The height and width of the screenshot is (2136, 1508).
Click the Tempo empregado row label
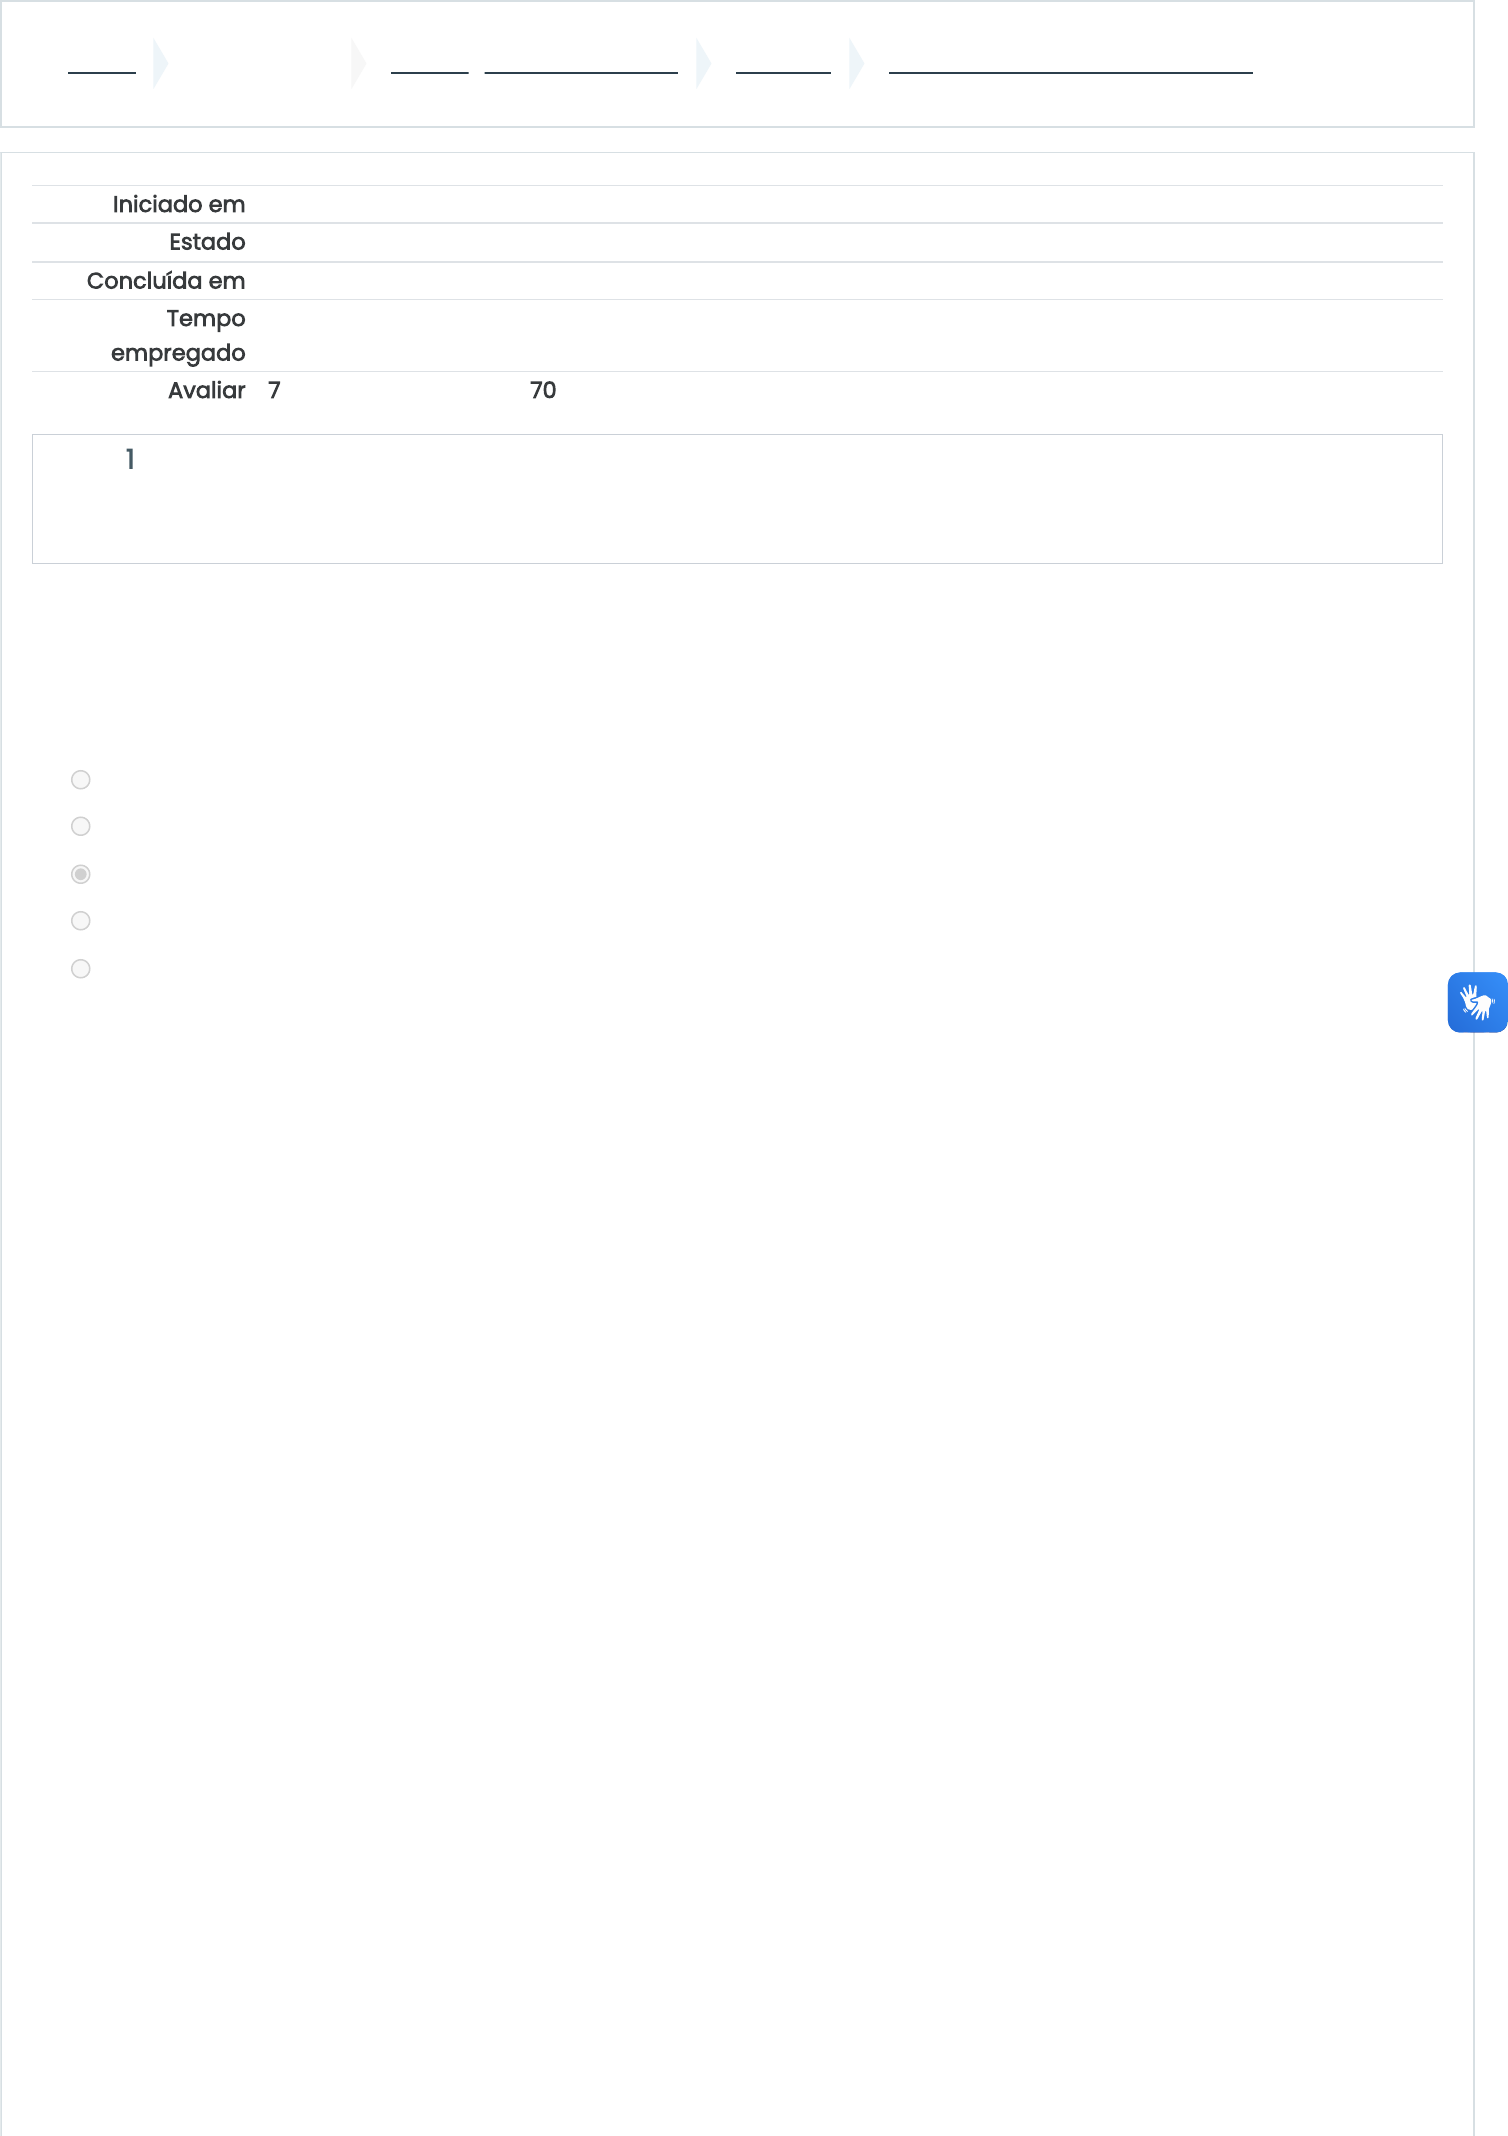coord(178,336)
